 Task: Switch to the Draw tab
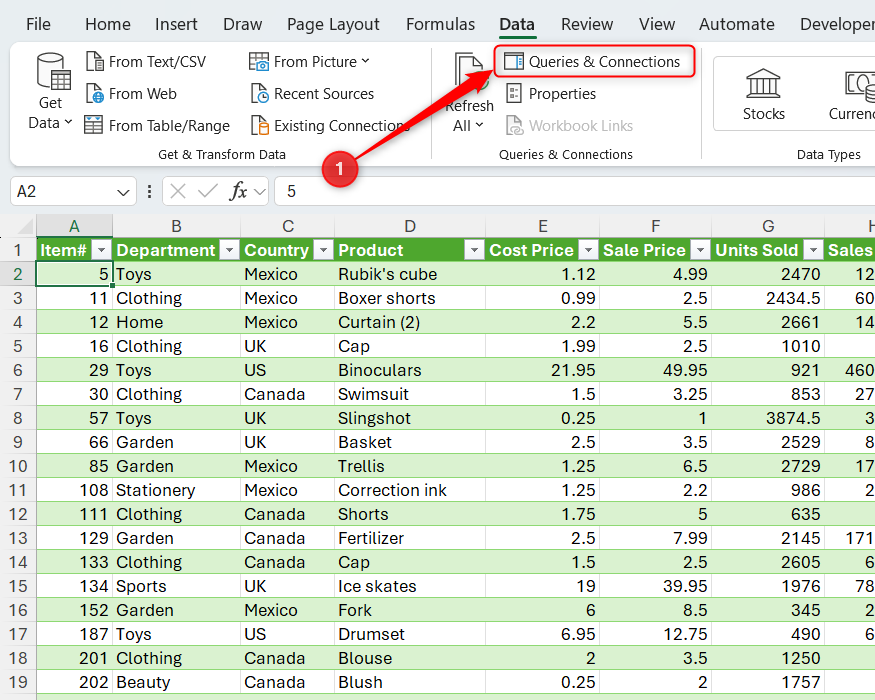click(x=242, y=24)
